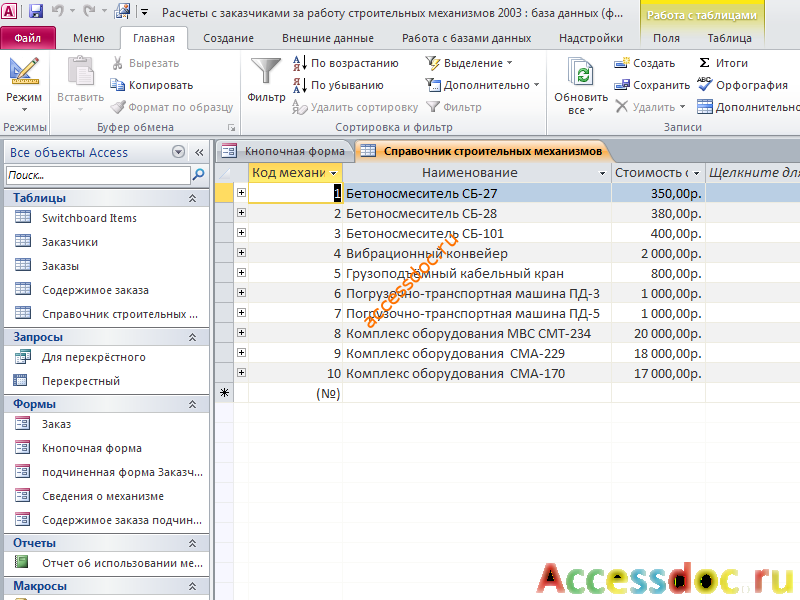Open the Заказчики table
This screenshot has height=600, width=800.
(70, 242)
